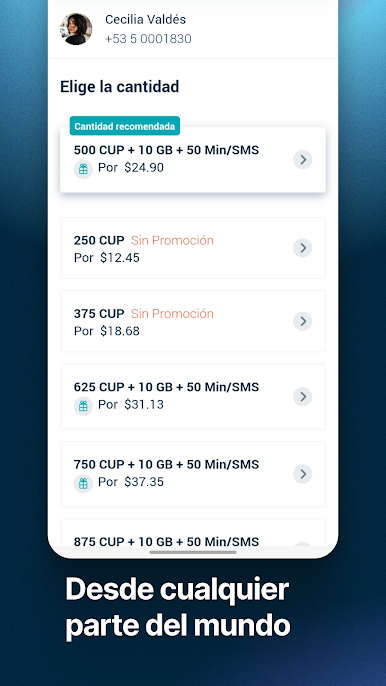Tap chevron arrow on 625 CUP offer

click(302, 396)
